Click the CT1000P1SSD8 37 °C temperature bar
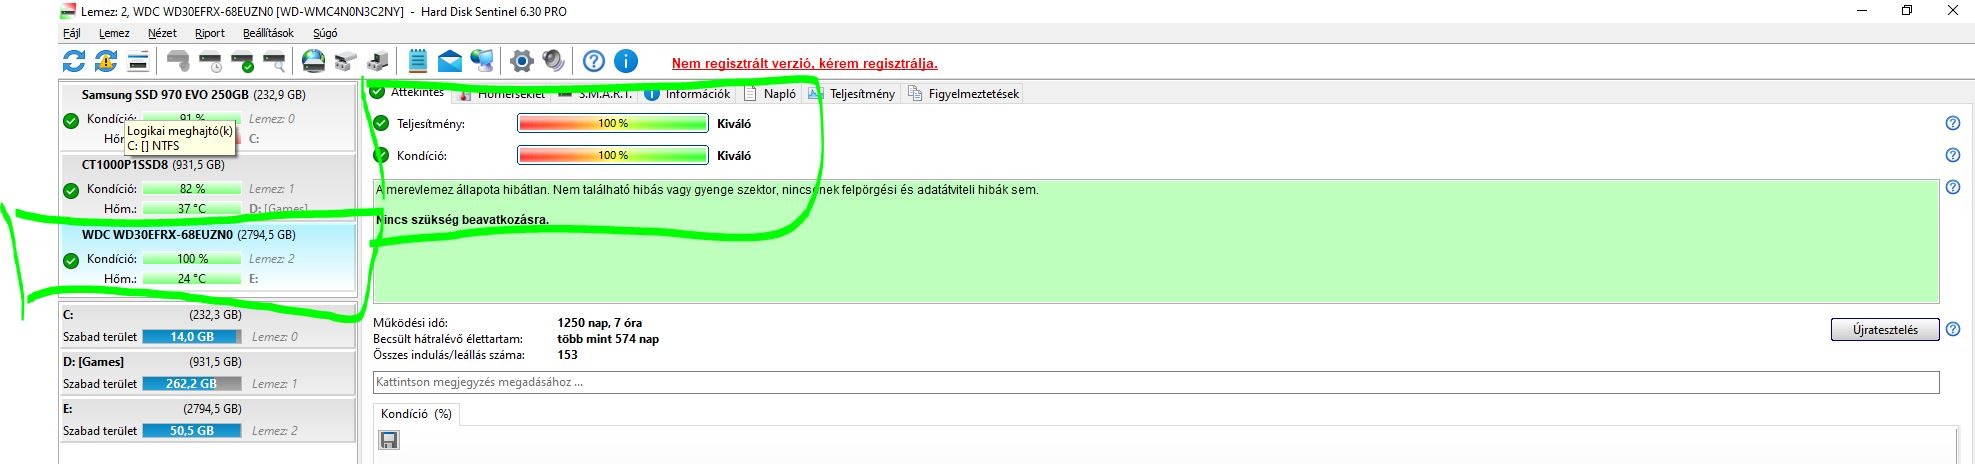This screenshot has width=1975, height=464. 192,209
